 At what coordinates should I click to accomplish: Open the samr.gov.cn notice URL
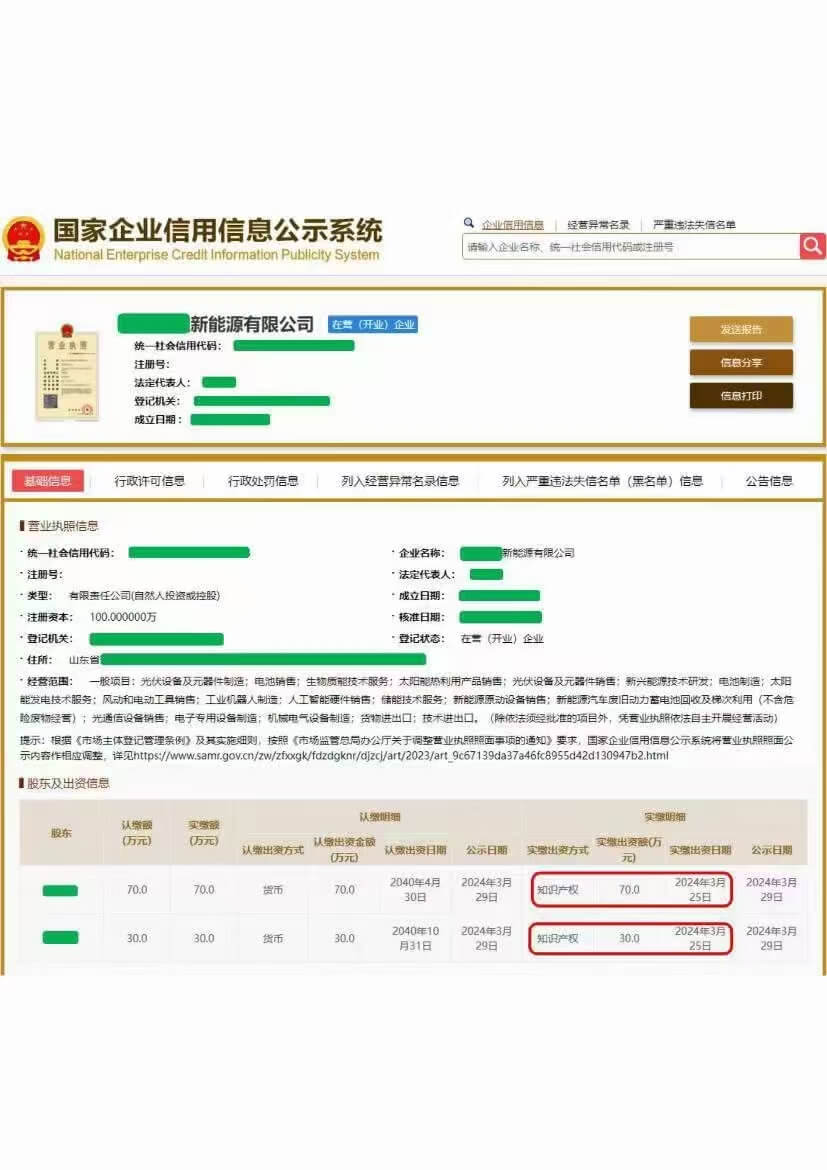[x=401, y=756]
